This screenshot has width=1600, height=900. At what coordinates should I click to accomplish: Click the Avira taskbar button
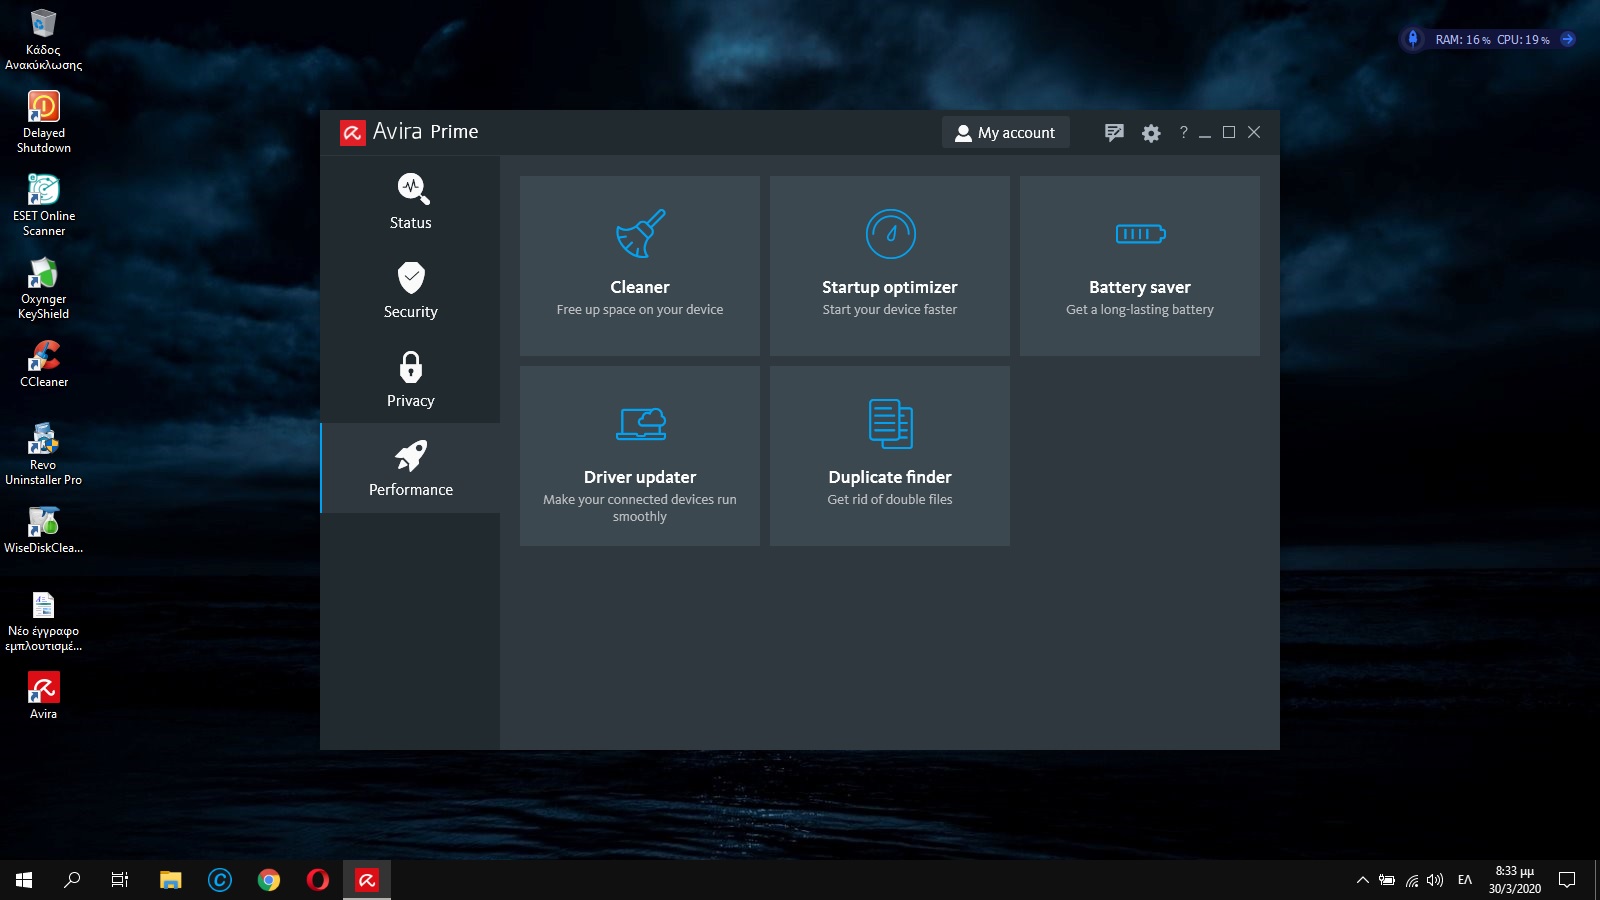pos(367,880)
